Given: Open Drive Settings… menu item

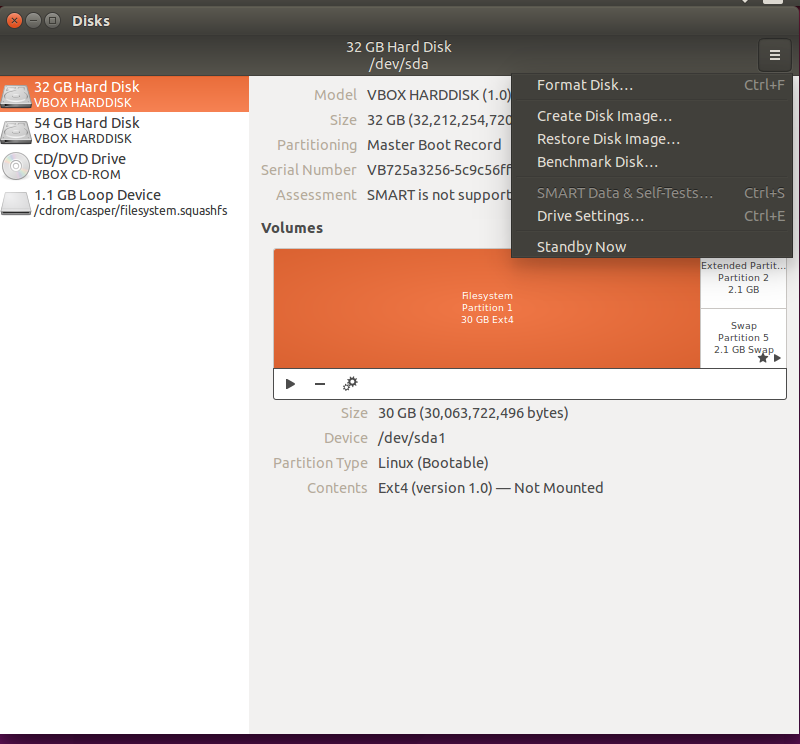Looking at the screenshot, I should (590, 216).
